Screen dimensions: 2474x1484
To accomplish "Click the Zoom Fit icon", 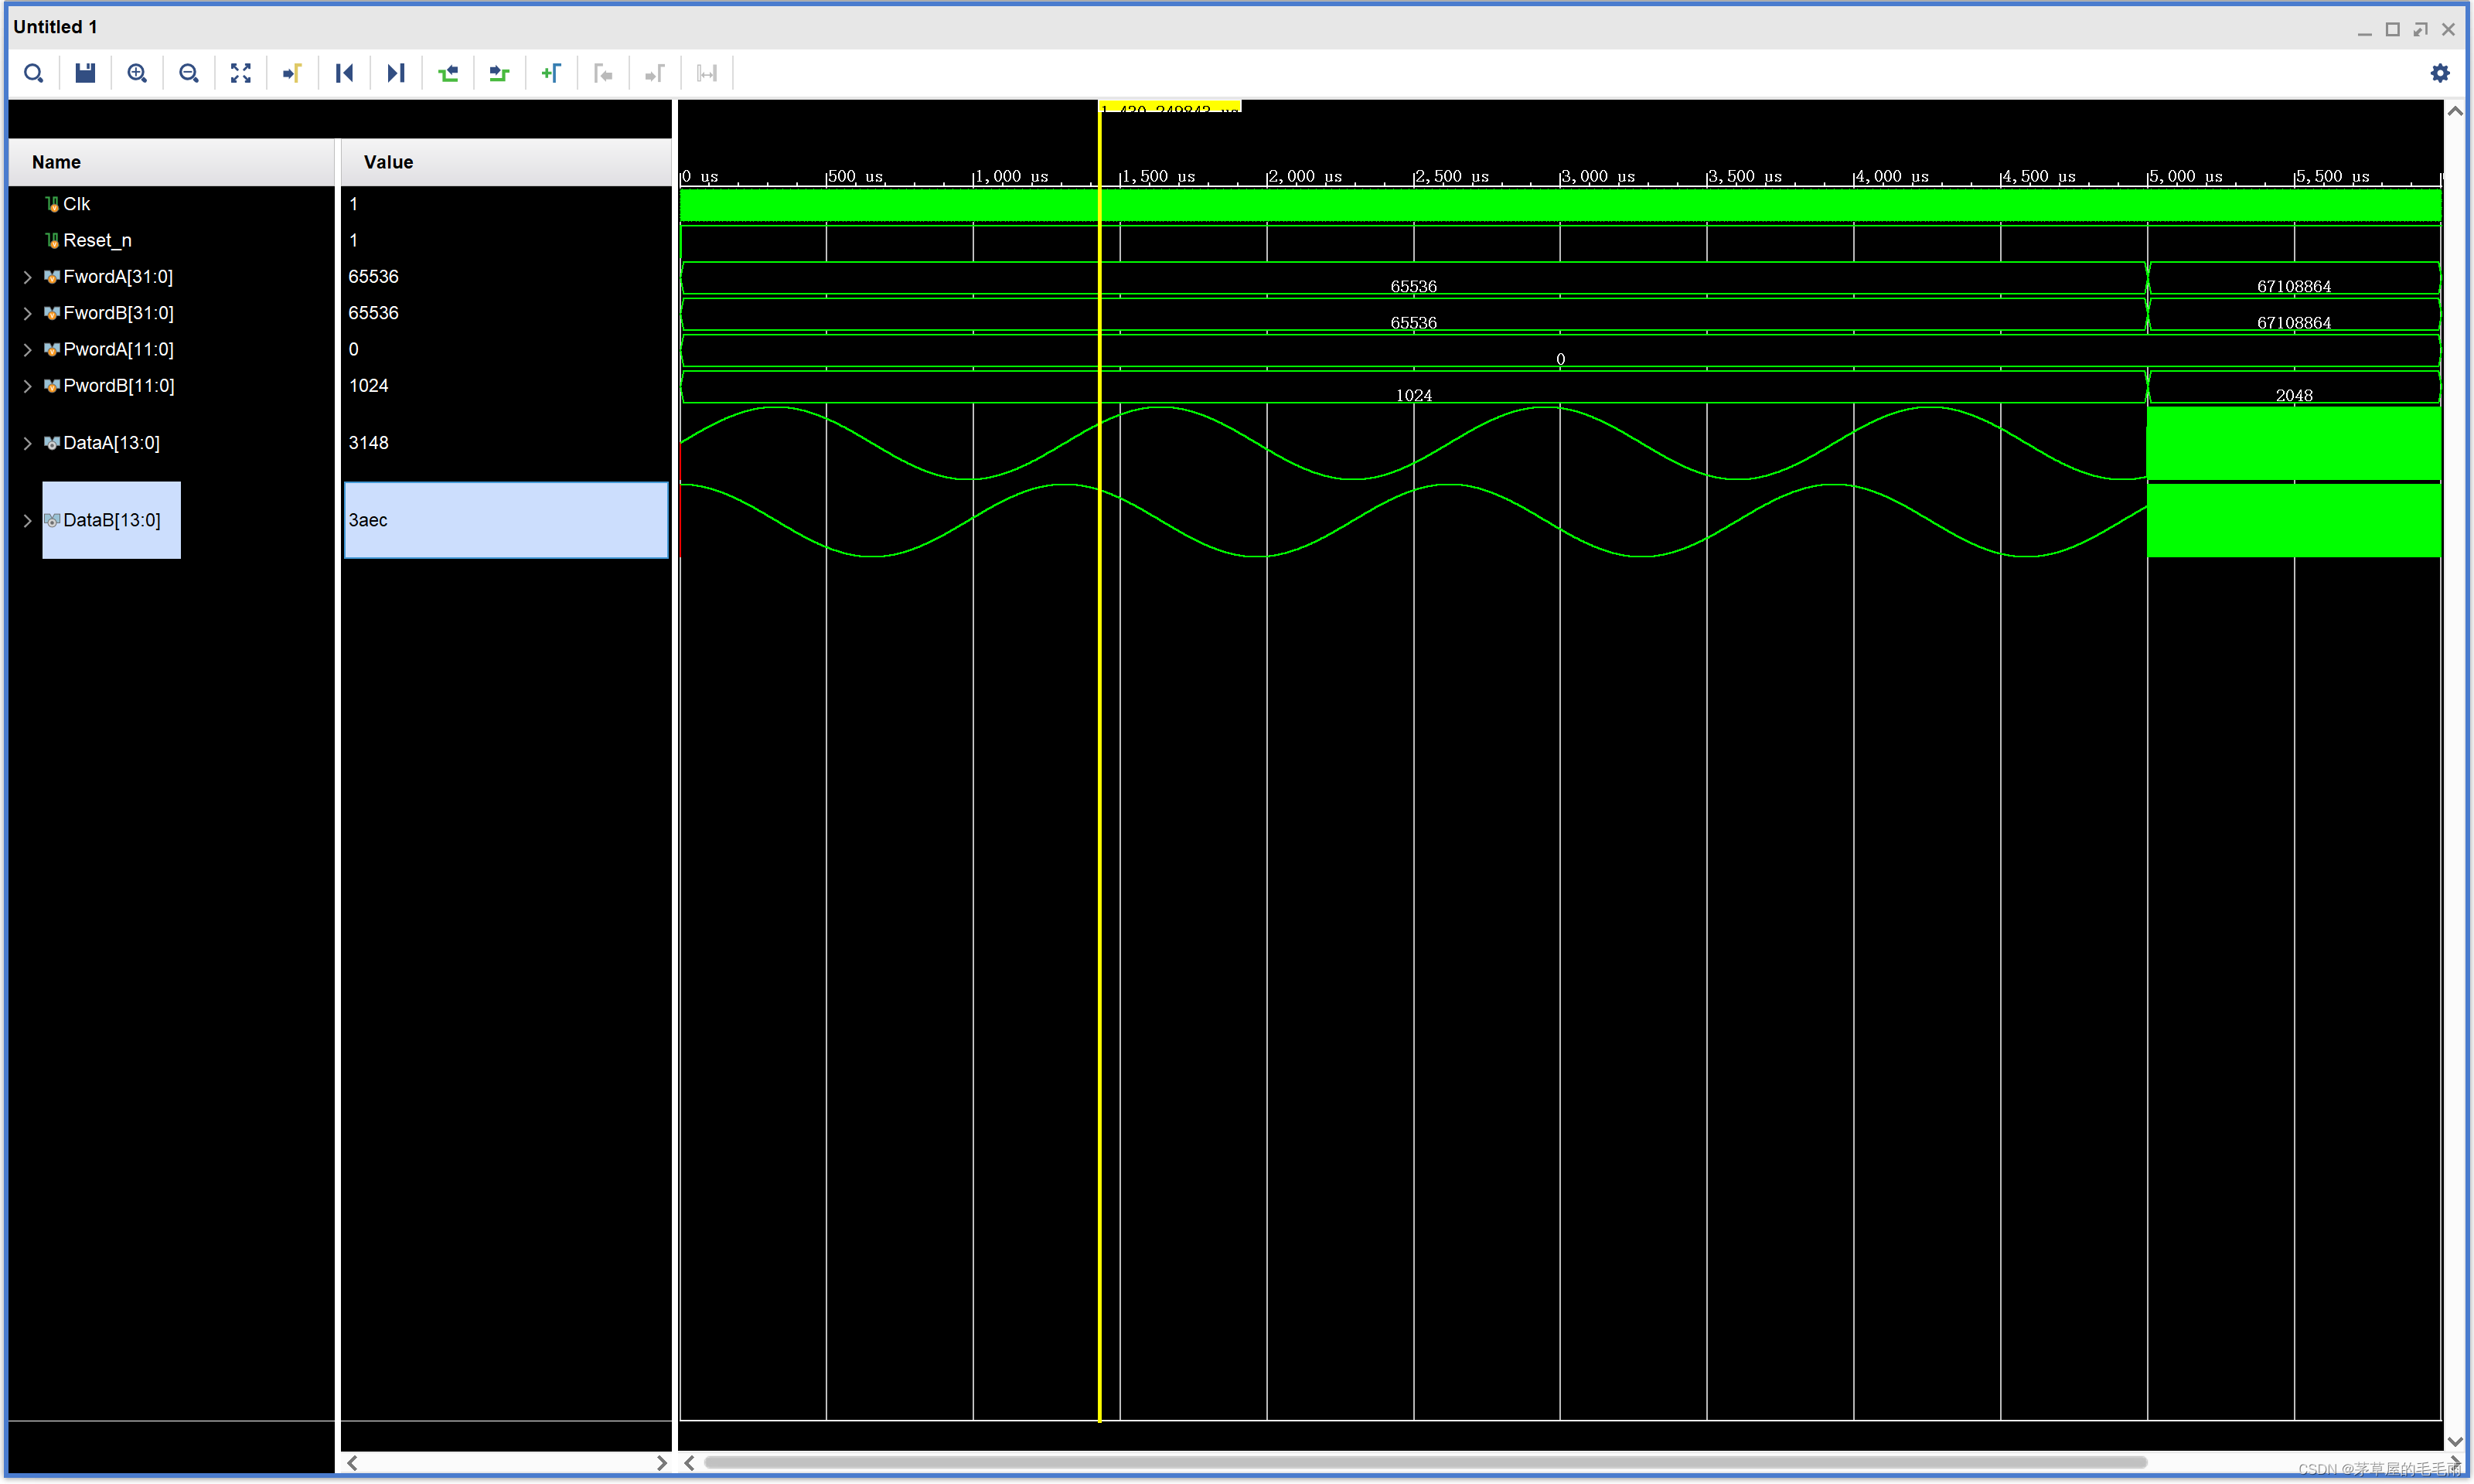I will [x=241, y=73].
